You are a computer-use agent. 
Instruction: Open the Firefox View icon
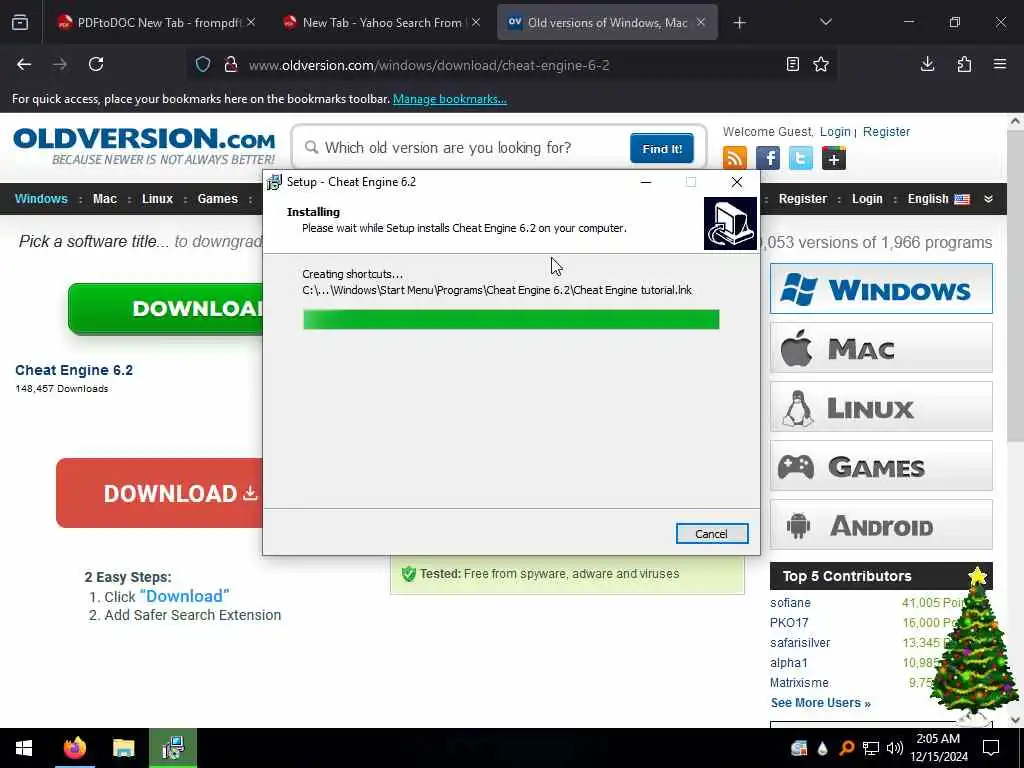point(20,22)
